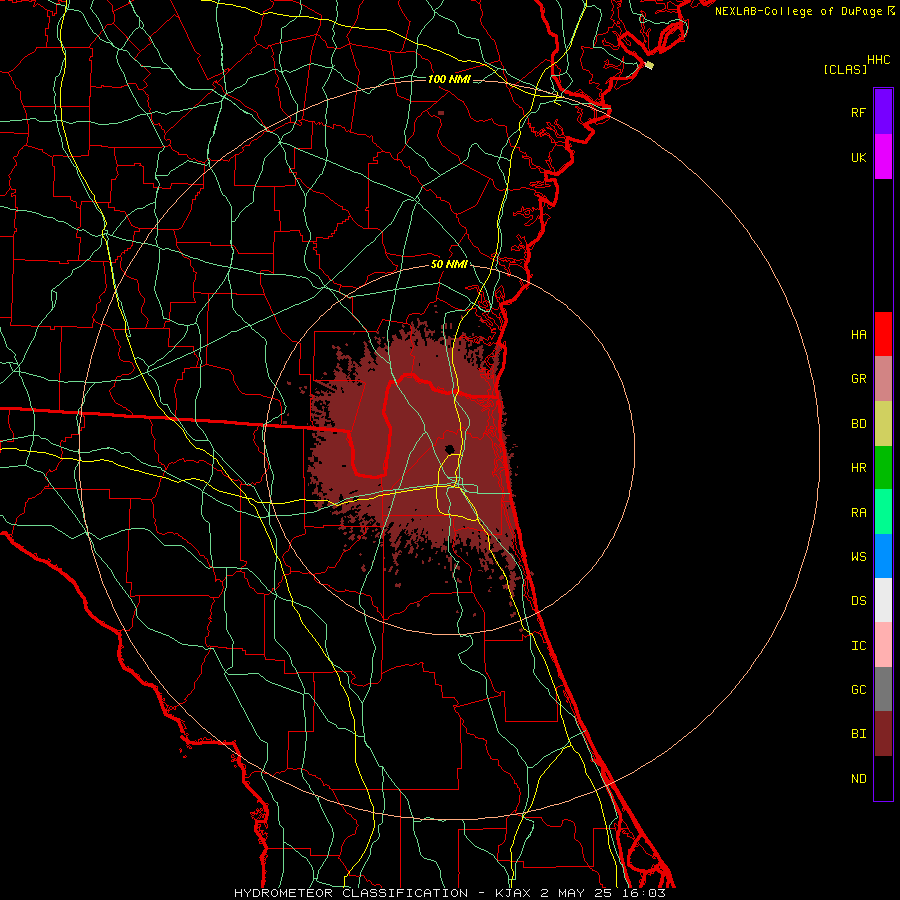The width and height of the screenshot is (900, 900).
Task: Pick the RA mint green legend swatch
Action: click(x=883, y=512)
